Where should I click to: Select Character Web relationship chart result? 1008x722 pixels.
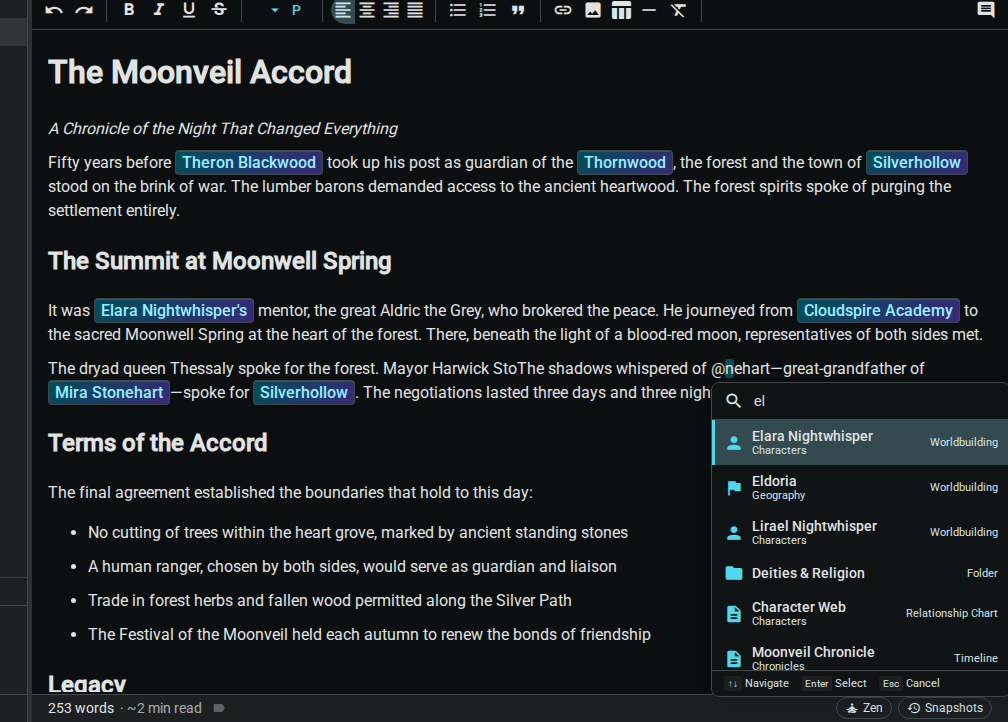pyautogui.click(x=860, y=613)
